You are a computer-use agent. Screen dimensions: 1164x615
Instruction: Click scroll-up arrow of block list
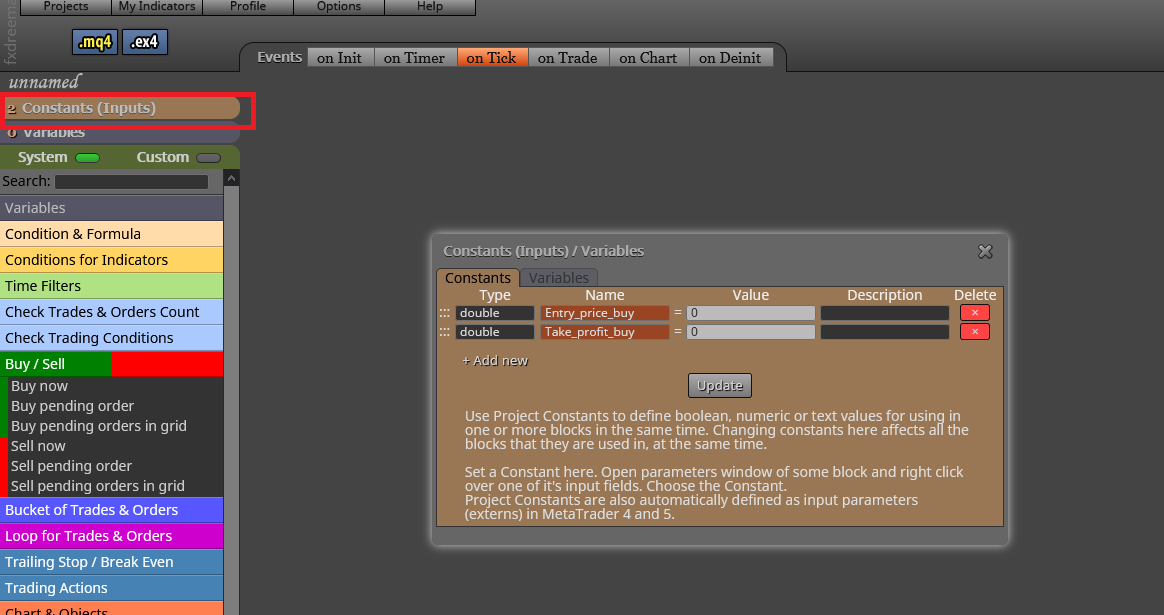click(232, 178)
